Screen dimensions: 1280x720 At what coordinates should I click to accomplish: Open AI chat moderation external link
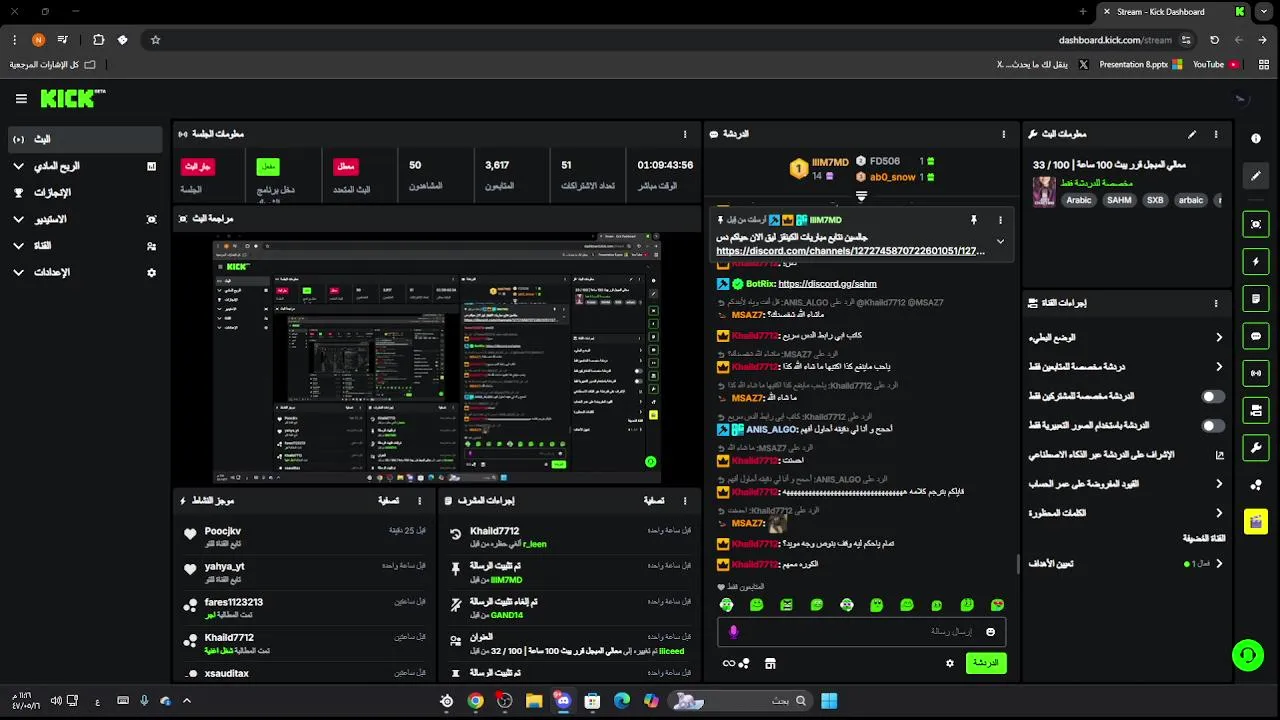1219,455
